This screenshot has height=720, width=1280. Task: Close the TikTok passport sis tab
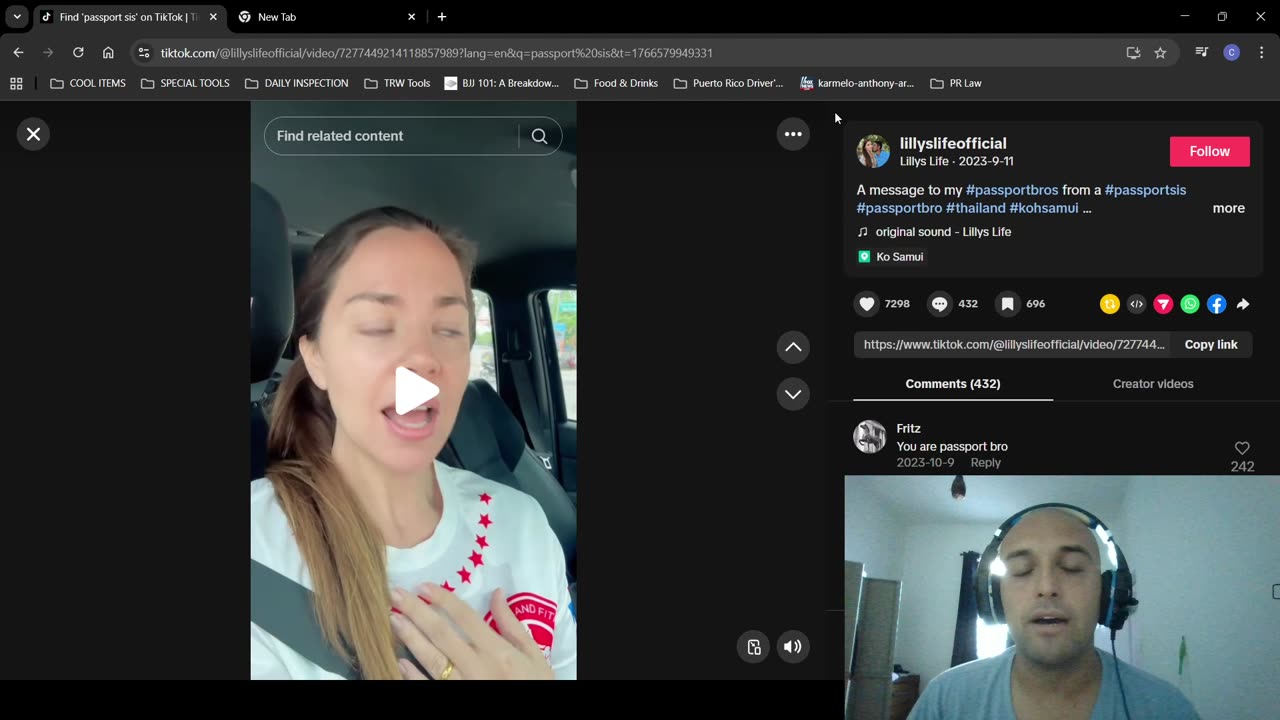point(213,17)
